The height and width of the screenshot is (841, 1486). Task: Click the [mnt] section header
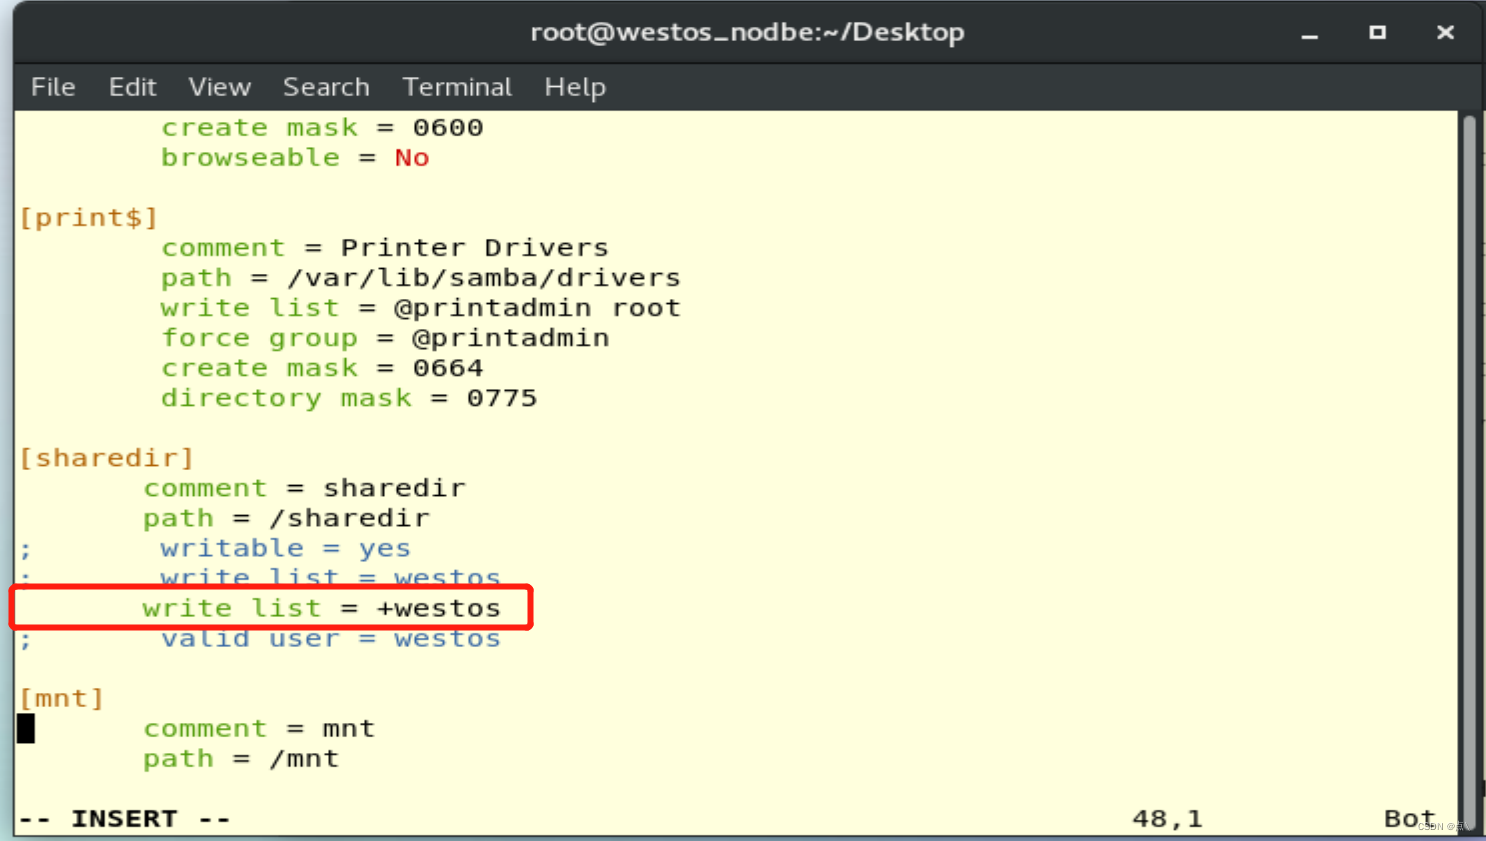[60, 697]
